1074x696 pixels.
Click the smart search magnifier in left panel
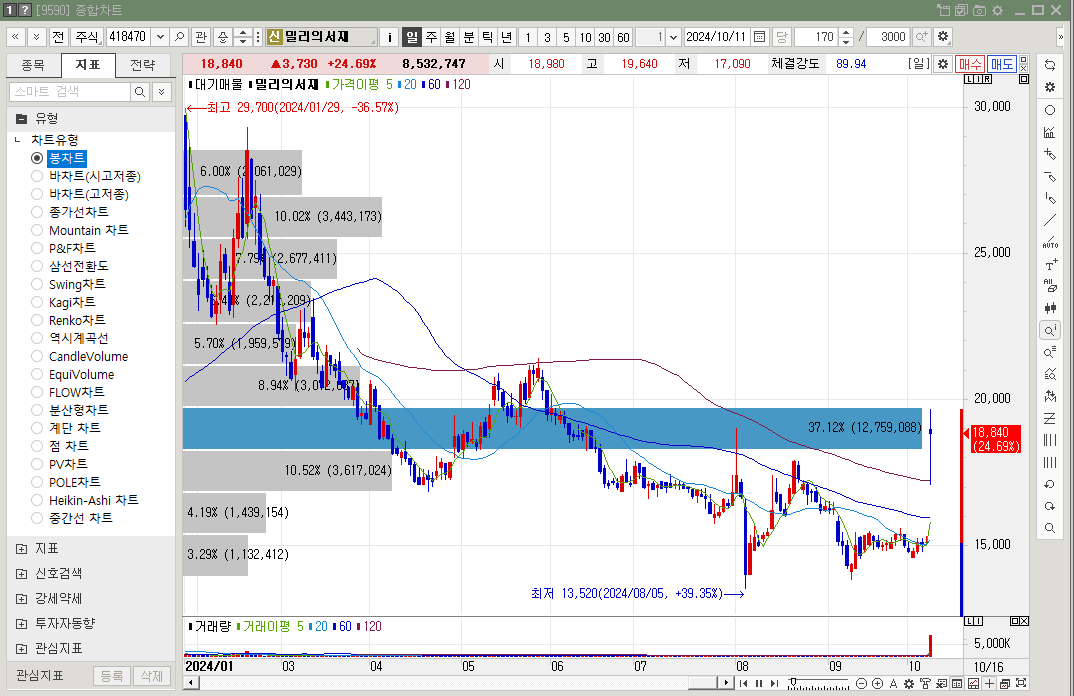point(140,92)
